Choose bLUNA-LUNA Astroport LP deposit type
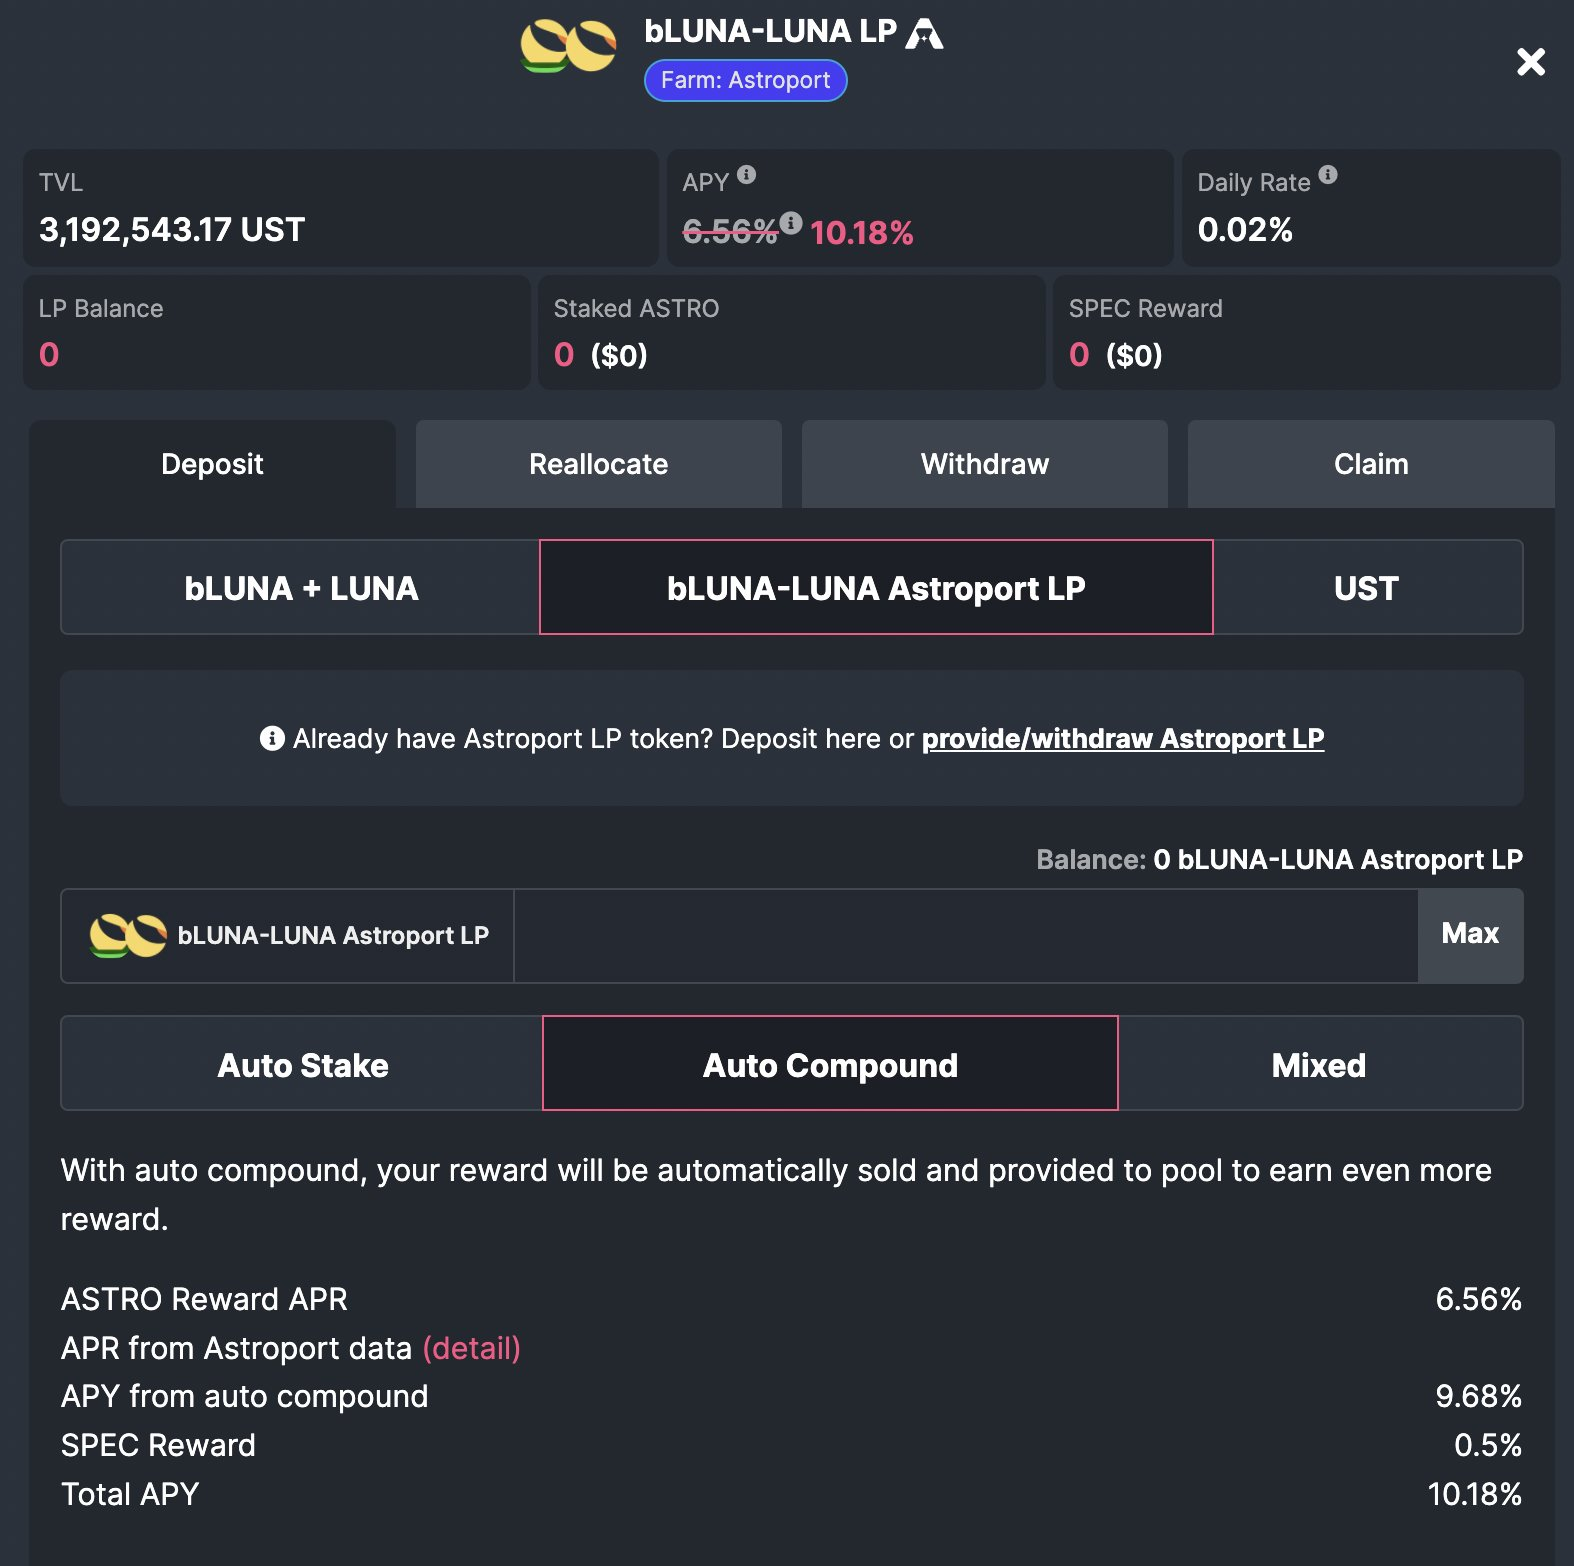The image size is (1574, 1566). click(876, 588)
